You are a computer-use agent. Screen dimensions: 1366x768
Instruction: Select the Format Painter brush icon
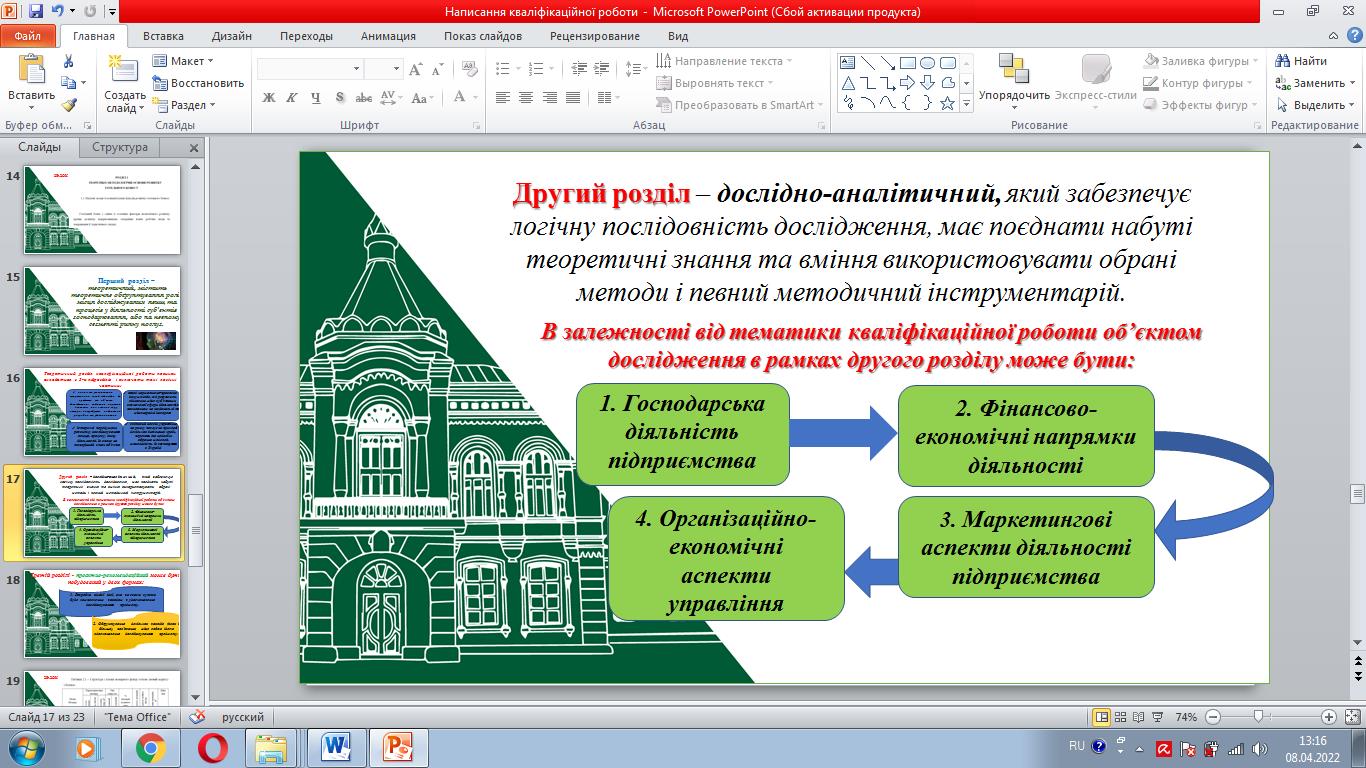[68, 105]
